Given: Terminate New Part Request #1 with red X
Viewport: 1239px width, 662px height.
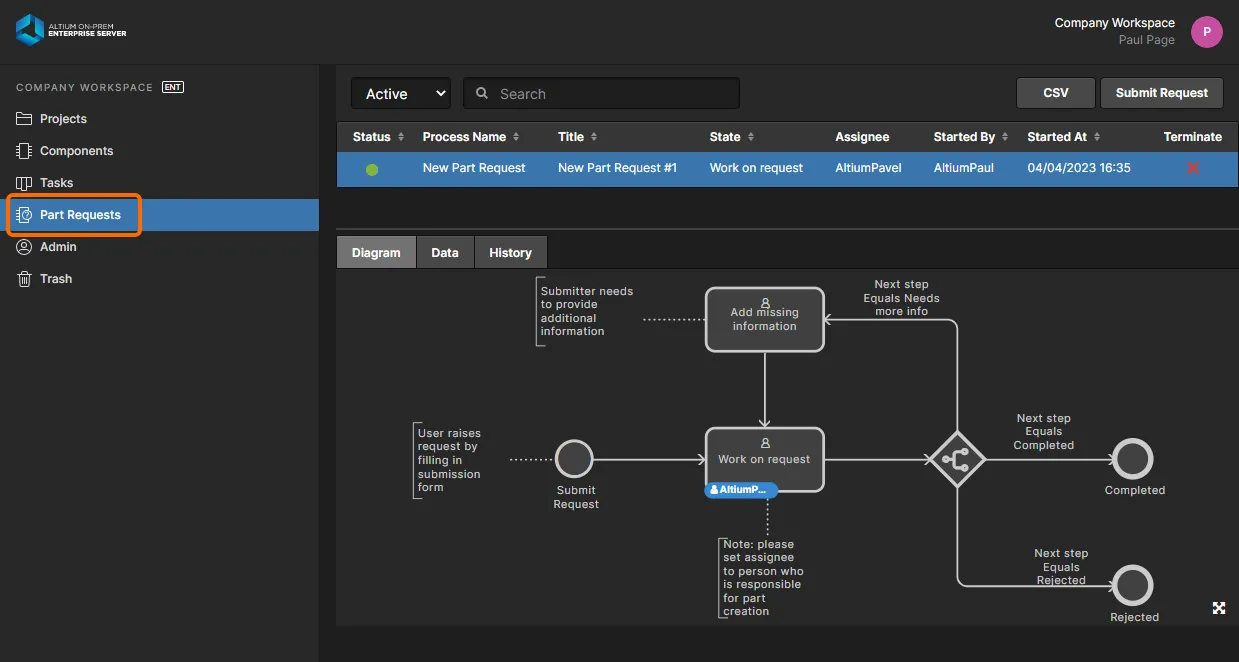Looking at the screenshot, I should (1192, 168).
